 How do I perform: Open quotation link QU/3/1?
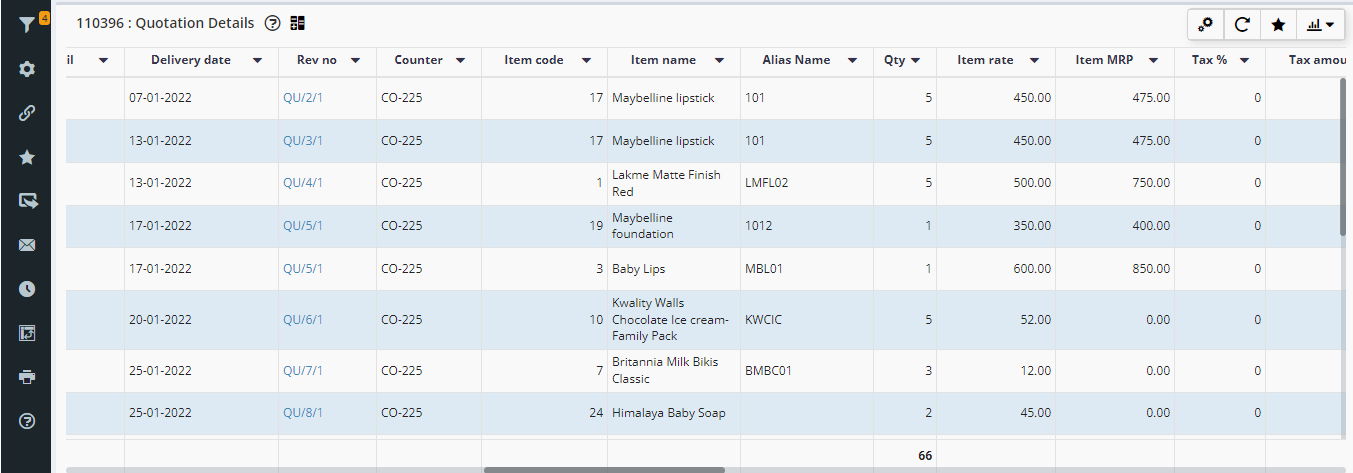click(303, 141)
